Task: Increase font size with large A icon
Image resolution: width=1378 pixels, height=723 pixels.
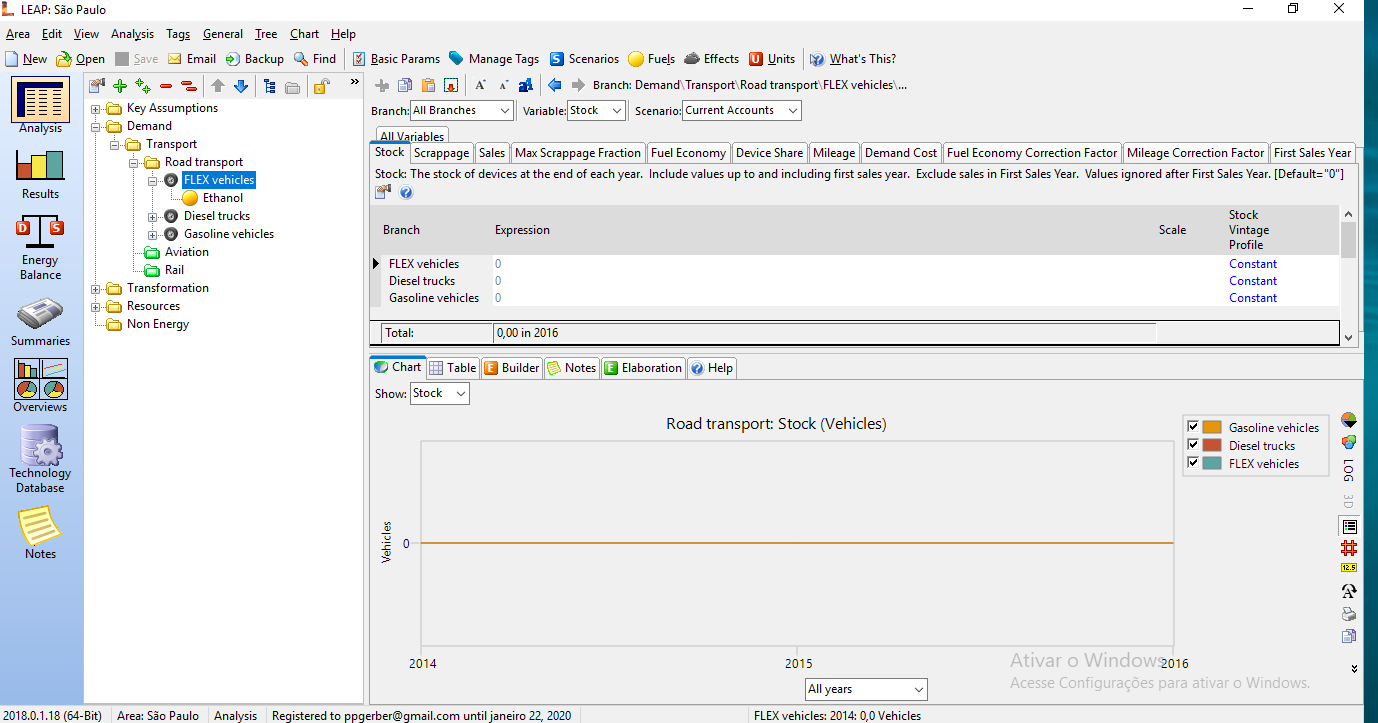Action: (x=480, y=85)
